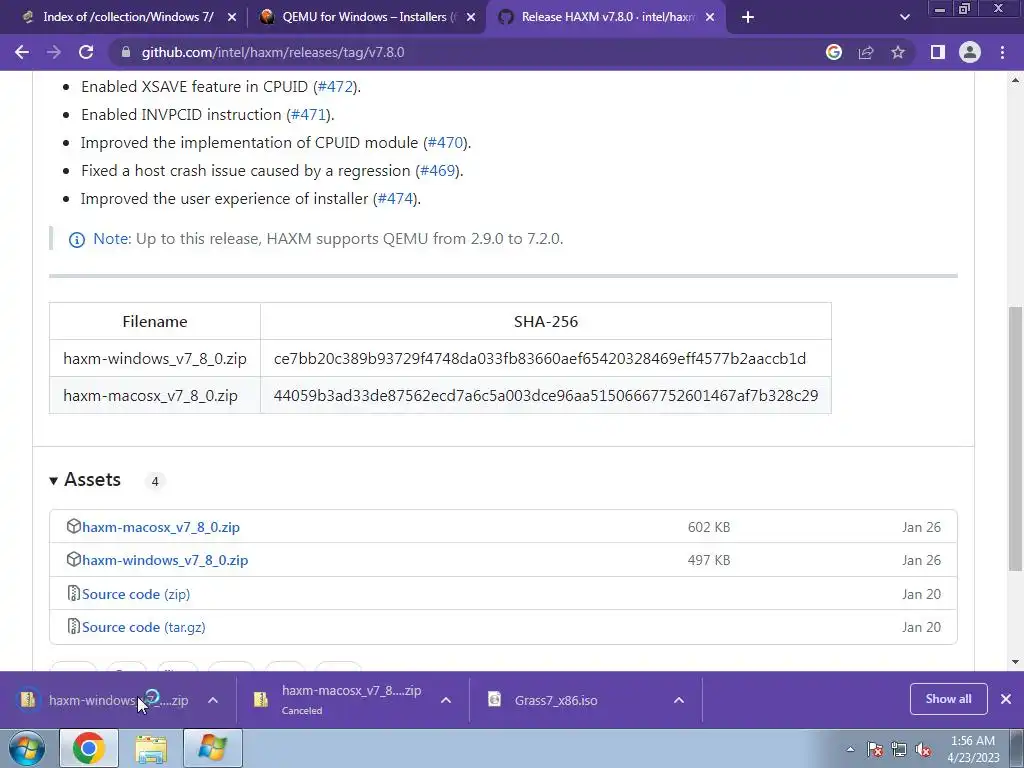Image resolution: width=1024 pixels, height=768 pixels.
Task: Download haxm-windows_v7_8_0.zip asset
Action: 165,560
